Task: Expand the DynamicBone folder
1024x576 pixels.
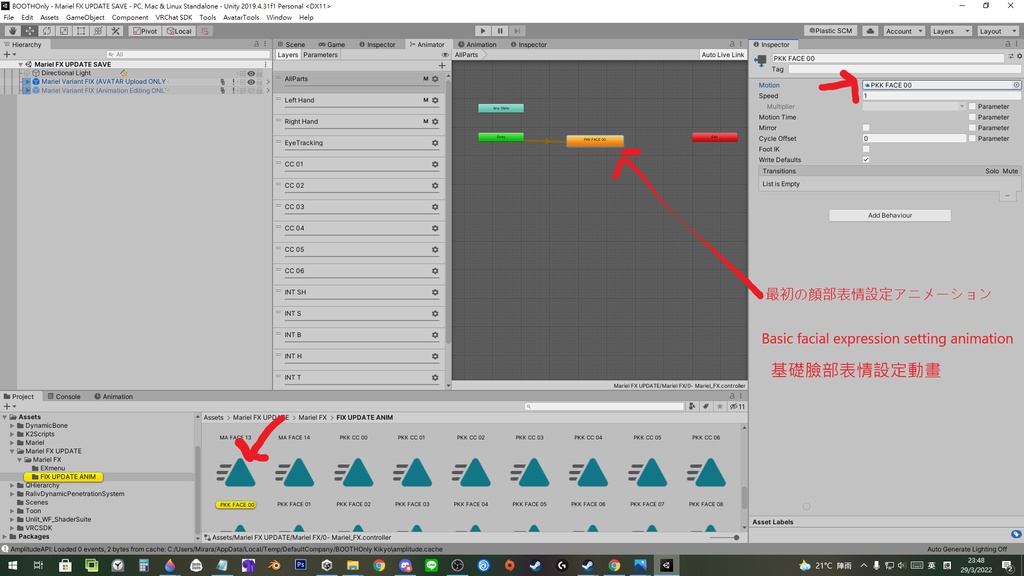Action: (12, 426)
